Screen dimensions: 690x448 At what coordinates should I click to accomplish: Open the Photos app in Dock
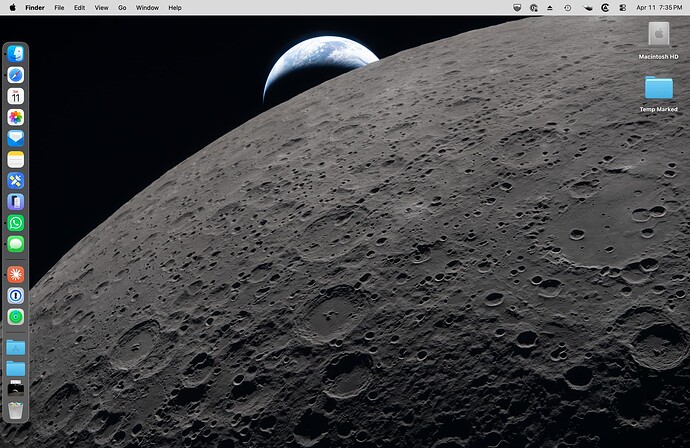tap(15, 117)
